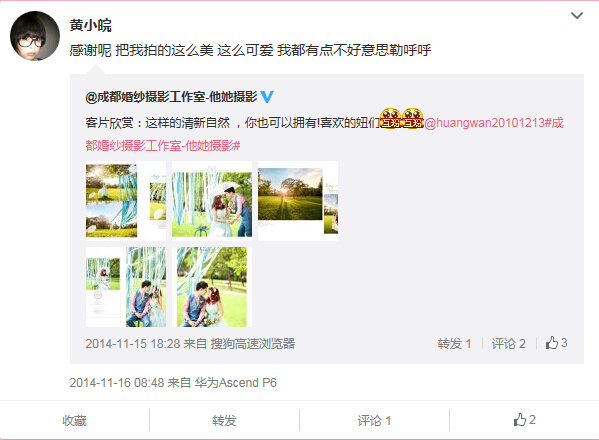Click the first 互粉 emoji icon

pos(390,118)
